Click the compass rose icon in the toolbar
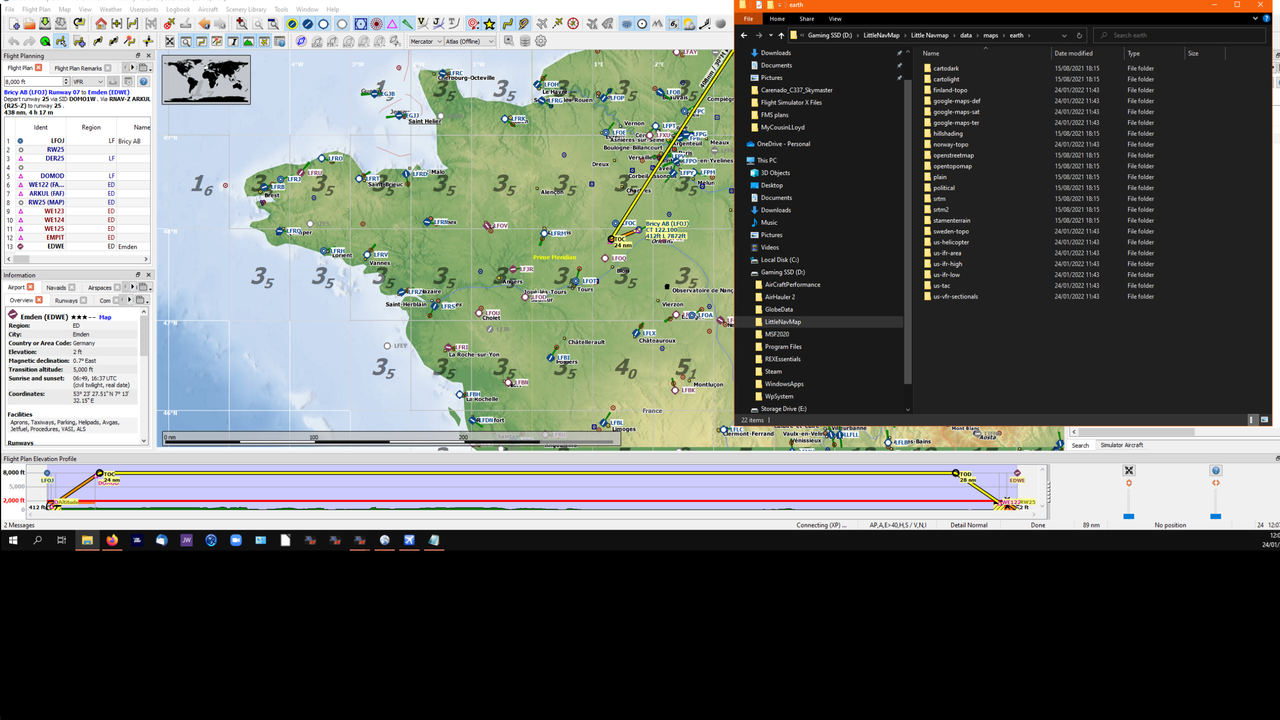The image size is (1280, 720). click(301, 41)
